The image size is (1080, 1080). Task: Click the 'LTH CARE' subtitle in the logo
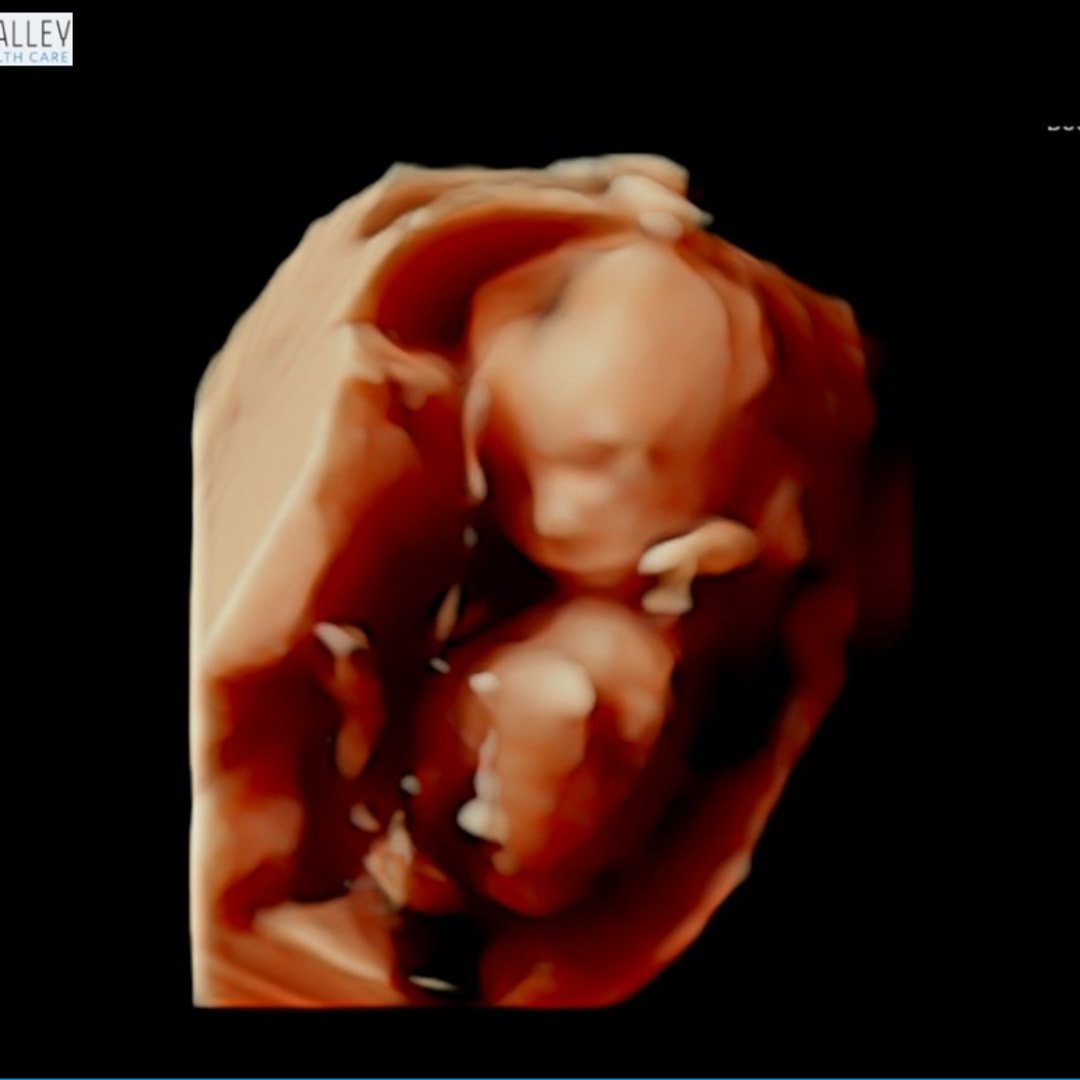point(36,57)
